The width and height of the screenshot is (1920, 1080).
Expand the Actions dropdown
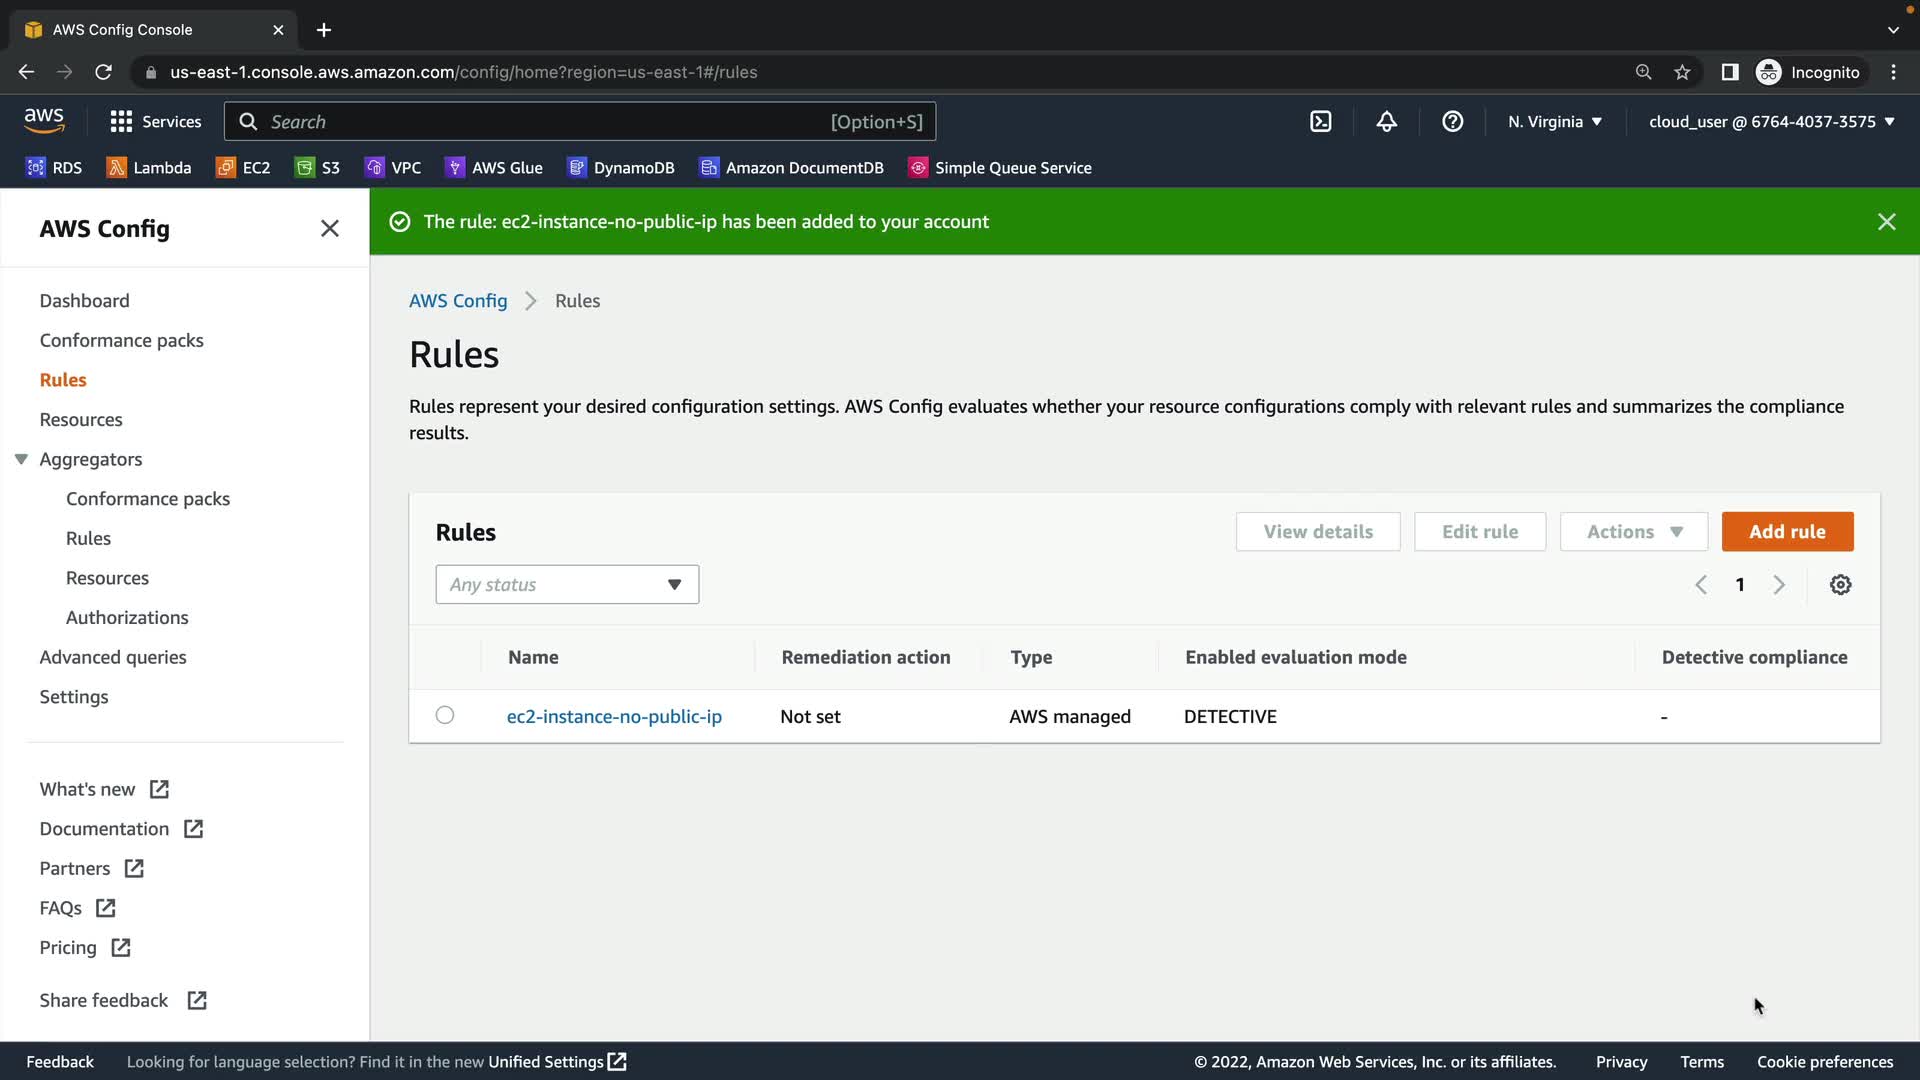click(x=1633, y=532)
